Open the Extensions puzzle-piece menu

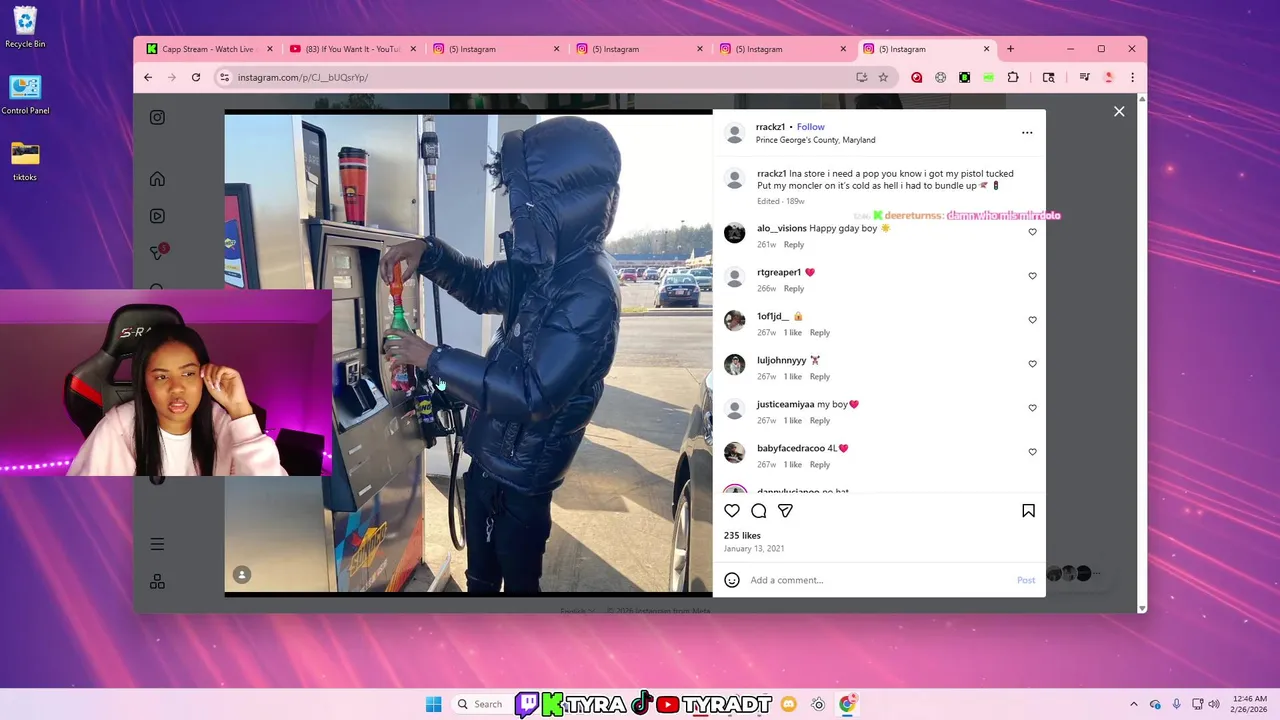tap(1012, 77)
